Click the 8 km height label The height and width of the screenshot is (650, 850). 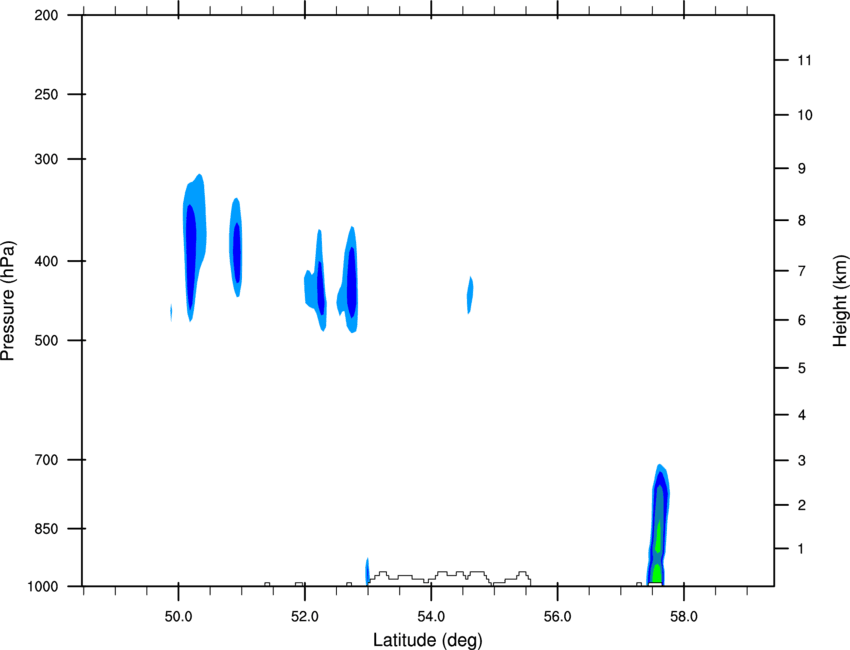point(802,221)
